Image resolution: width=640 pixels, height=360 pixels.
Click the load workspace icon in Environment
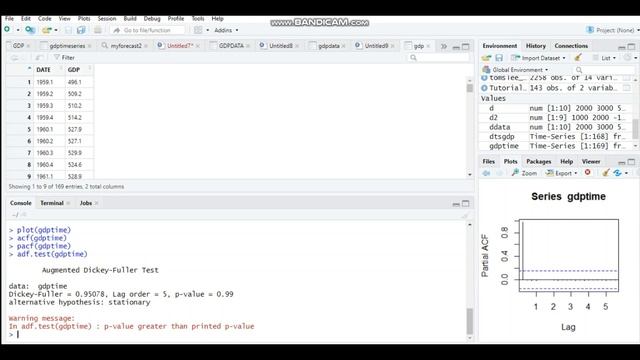[486, 58]
